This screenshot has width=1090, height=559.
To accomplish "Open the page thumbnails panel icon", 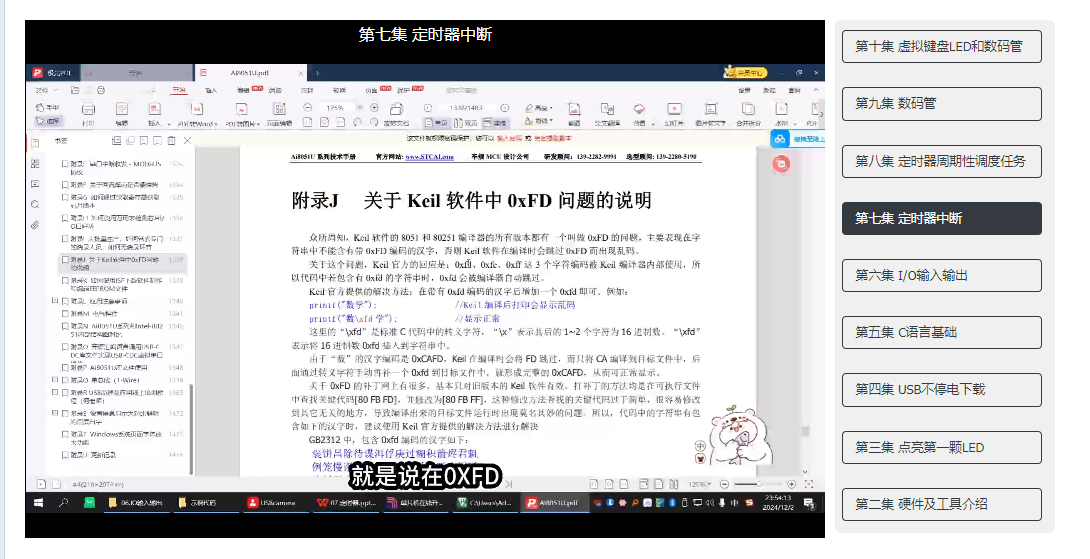I will [35, 164].
